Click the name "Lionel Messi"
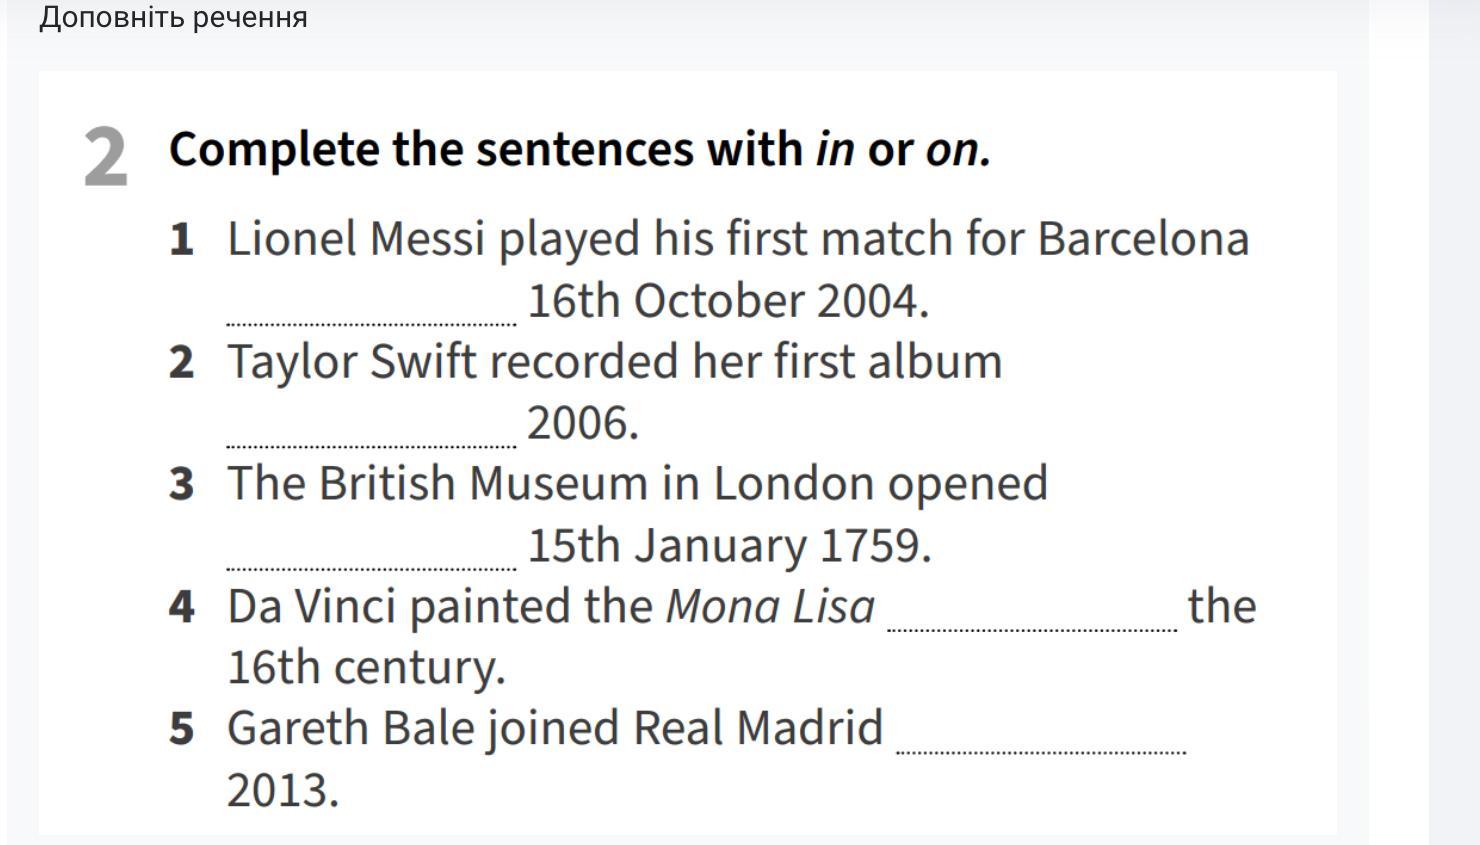Screen dimensions: 1480x845 pos(356,239)
